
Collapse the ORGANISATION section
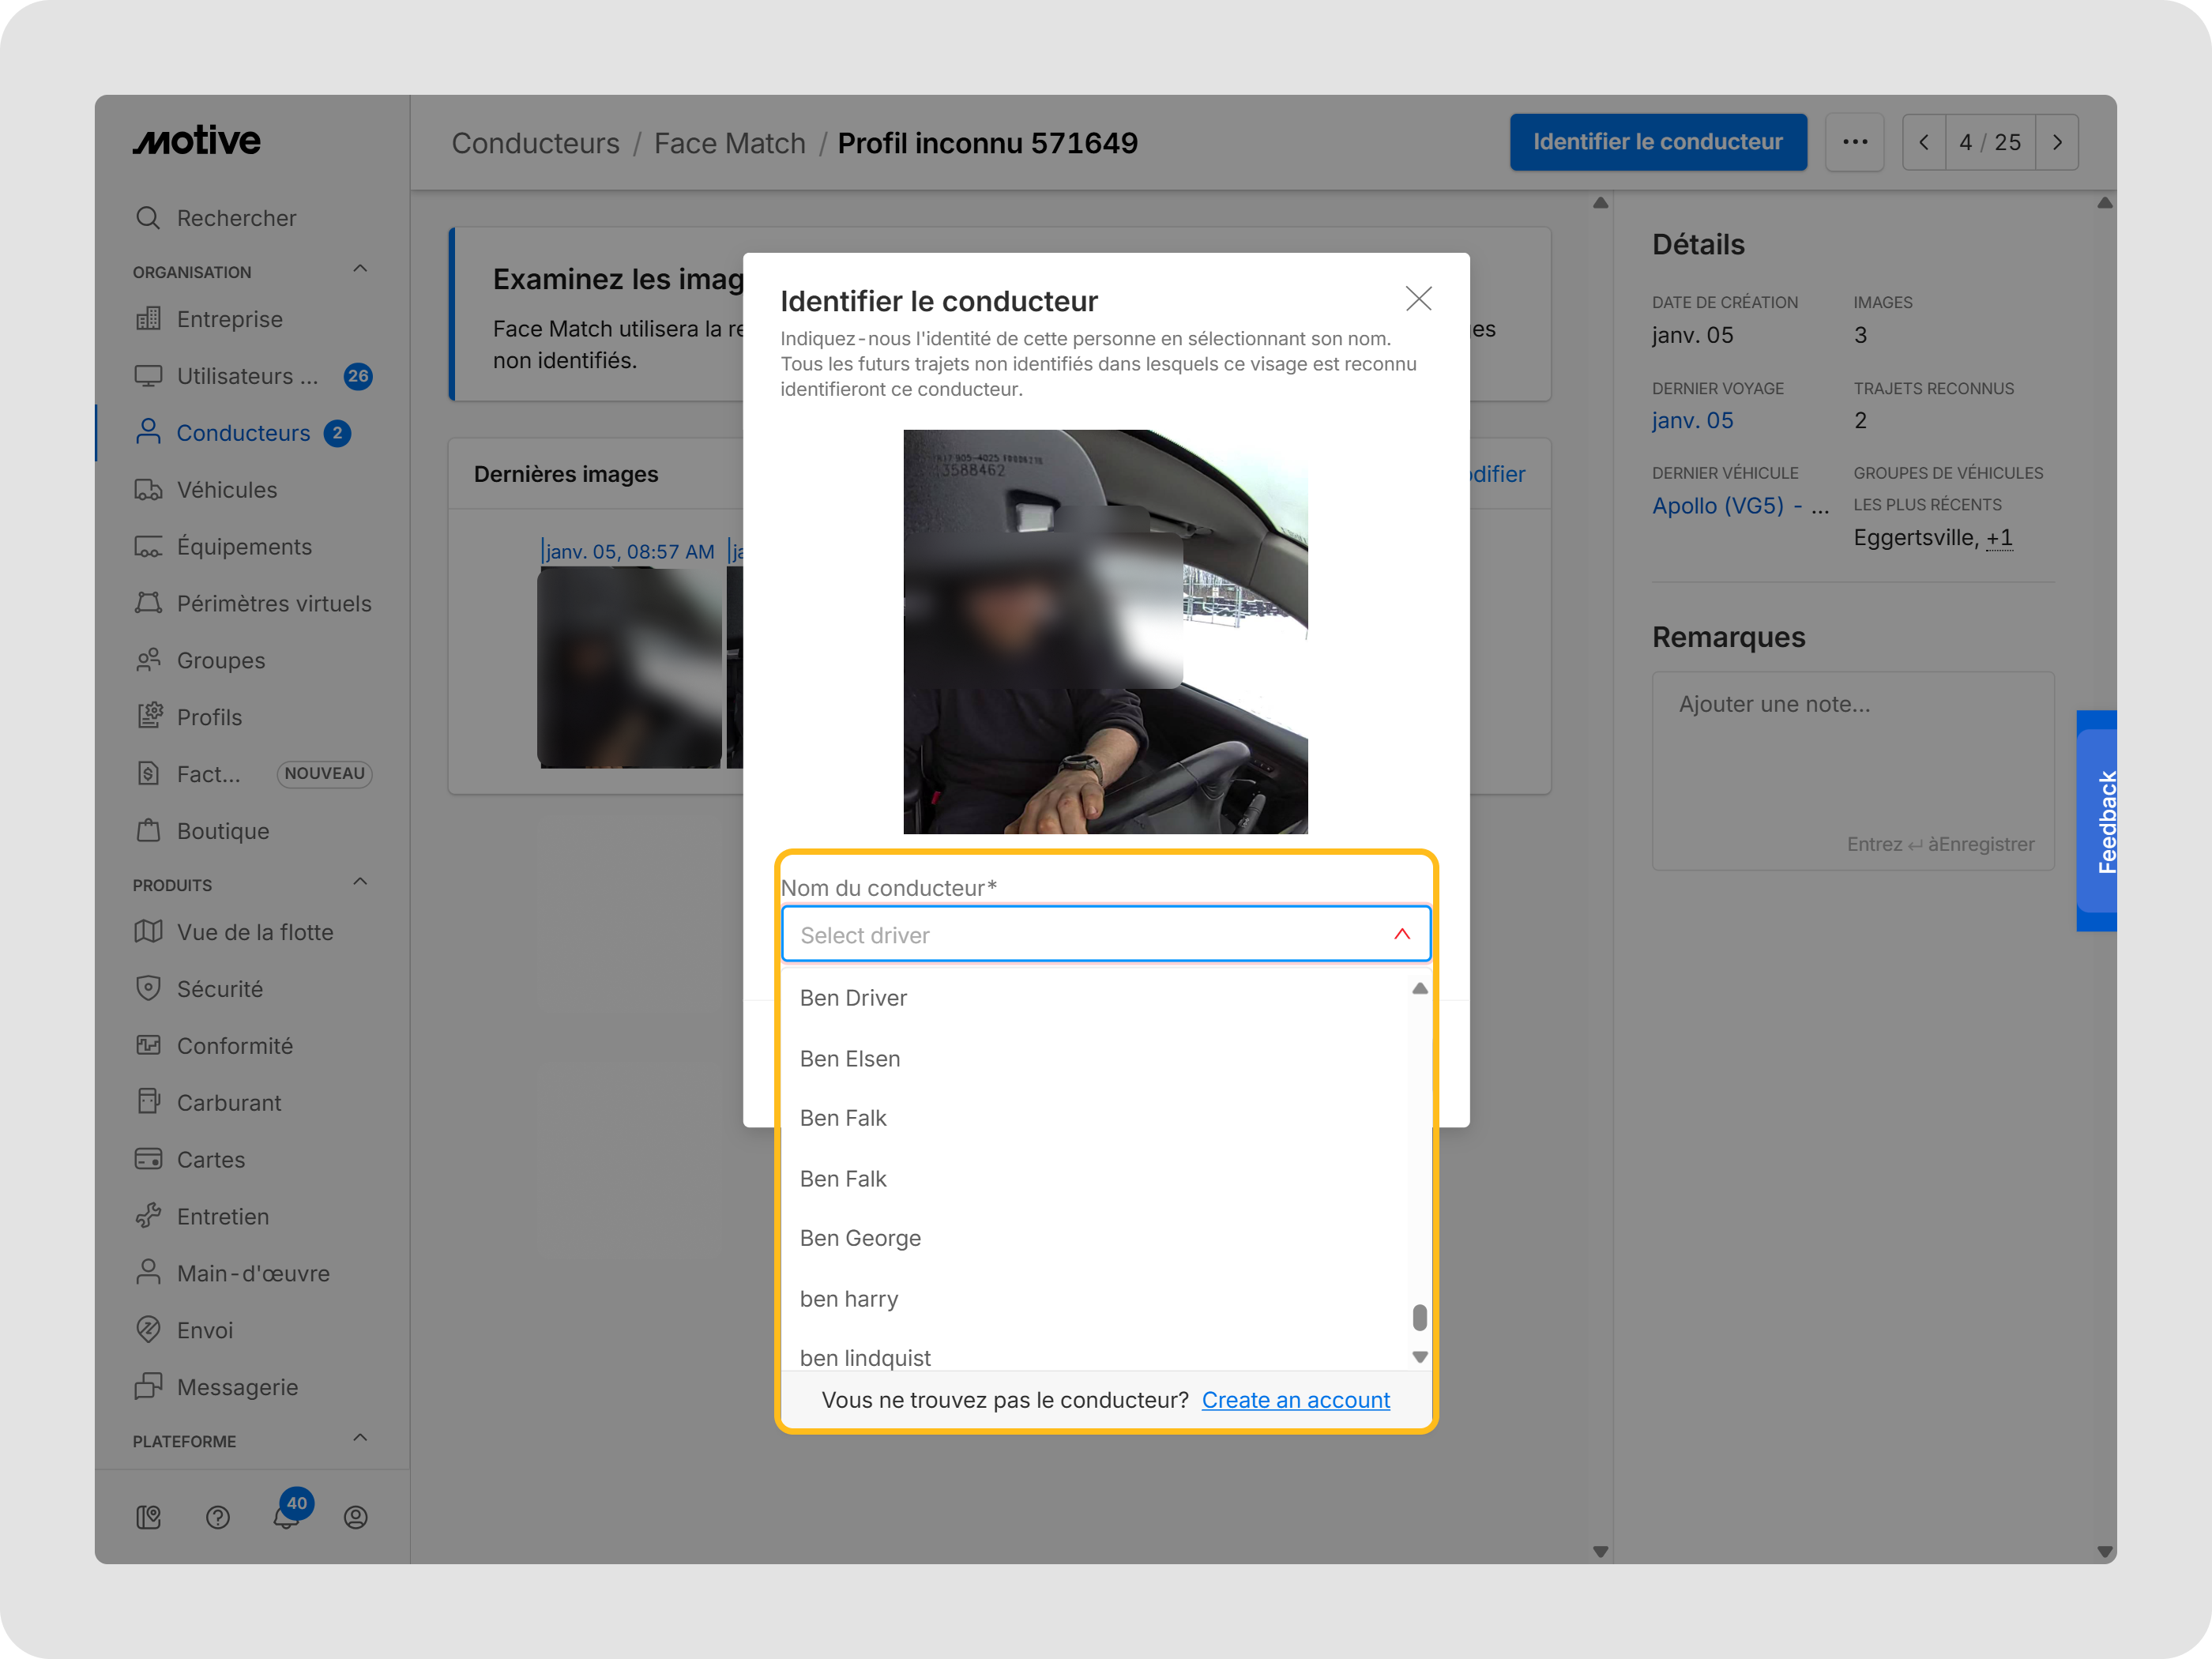(x=360, y=269)
